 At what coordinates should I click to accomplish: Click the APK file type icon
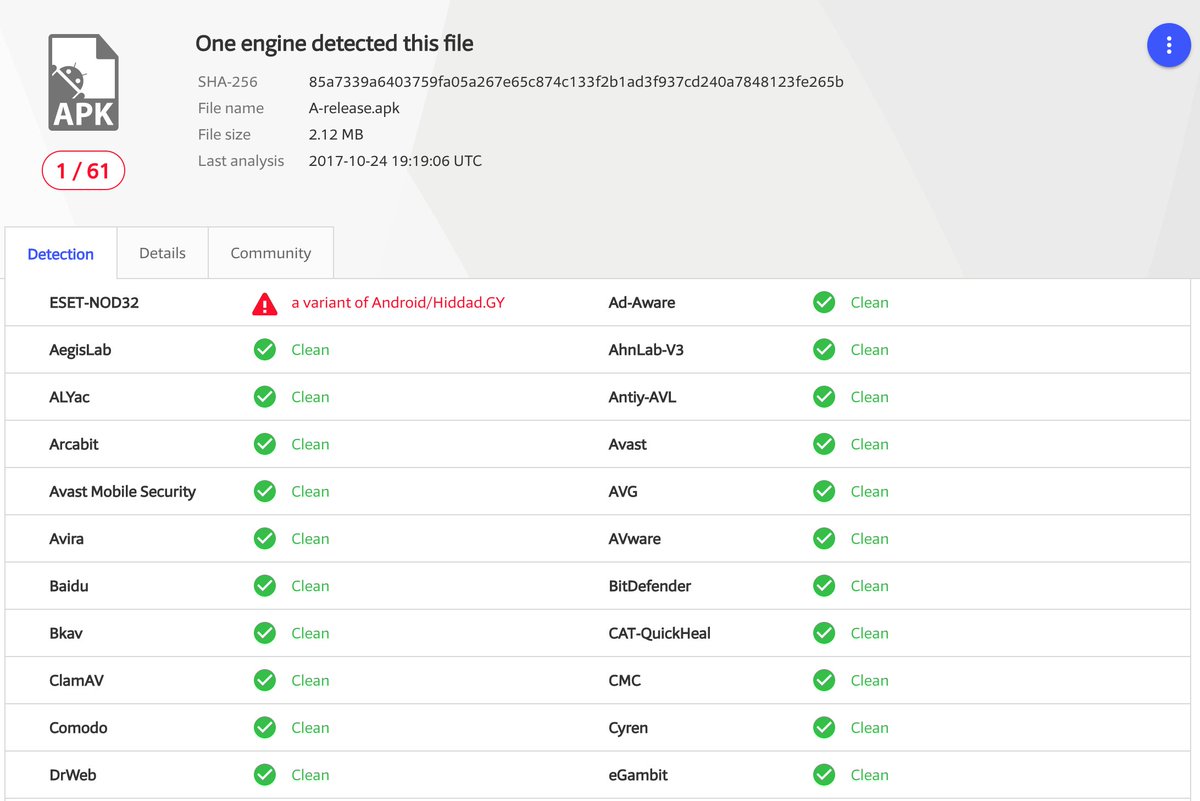[84, 82]
